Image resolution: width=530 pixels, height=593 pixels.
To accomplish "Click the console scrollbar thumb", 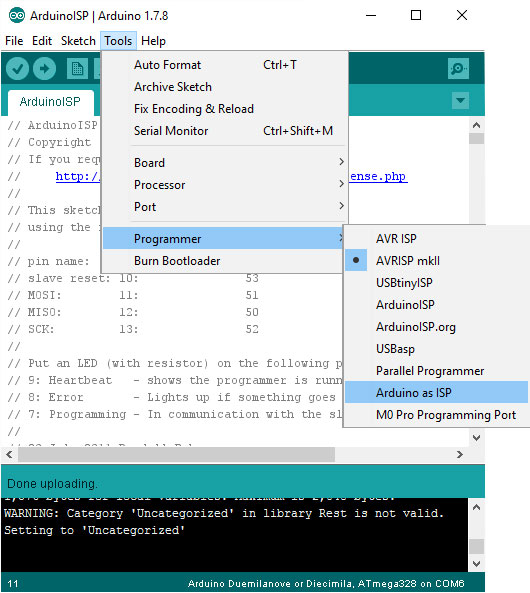I will pyautogui.click(x=476, y=546).
